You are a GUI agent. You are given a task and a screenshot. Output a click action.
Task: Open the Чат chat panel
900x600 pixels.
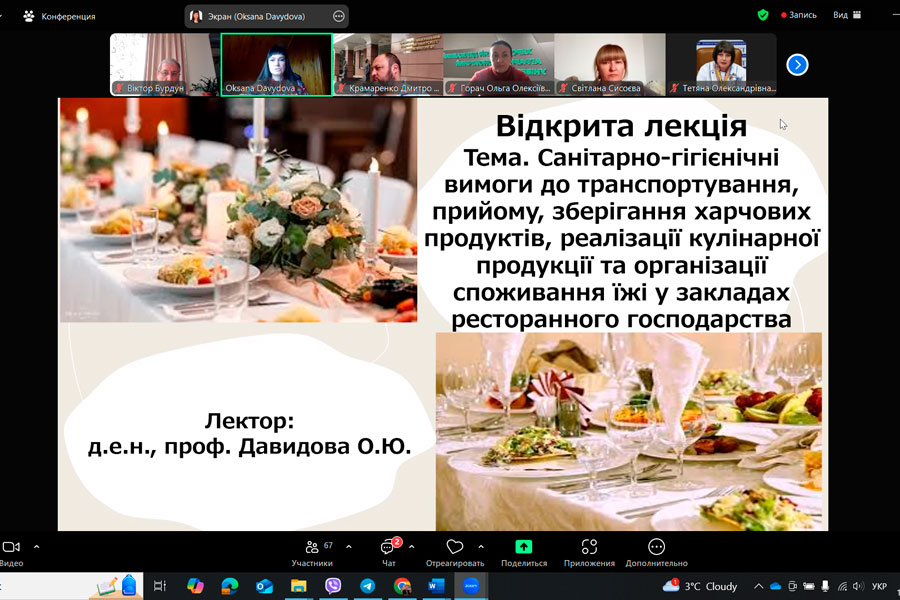pyautogui.click(x=389, y=553)
